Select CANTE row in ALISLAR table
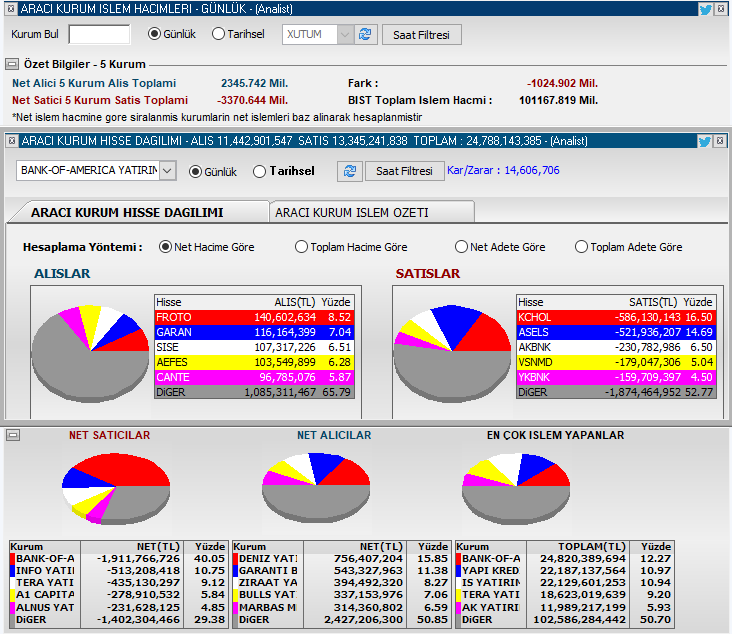The height and width of the screenshot is (634, 732). (x=254, y=377)
